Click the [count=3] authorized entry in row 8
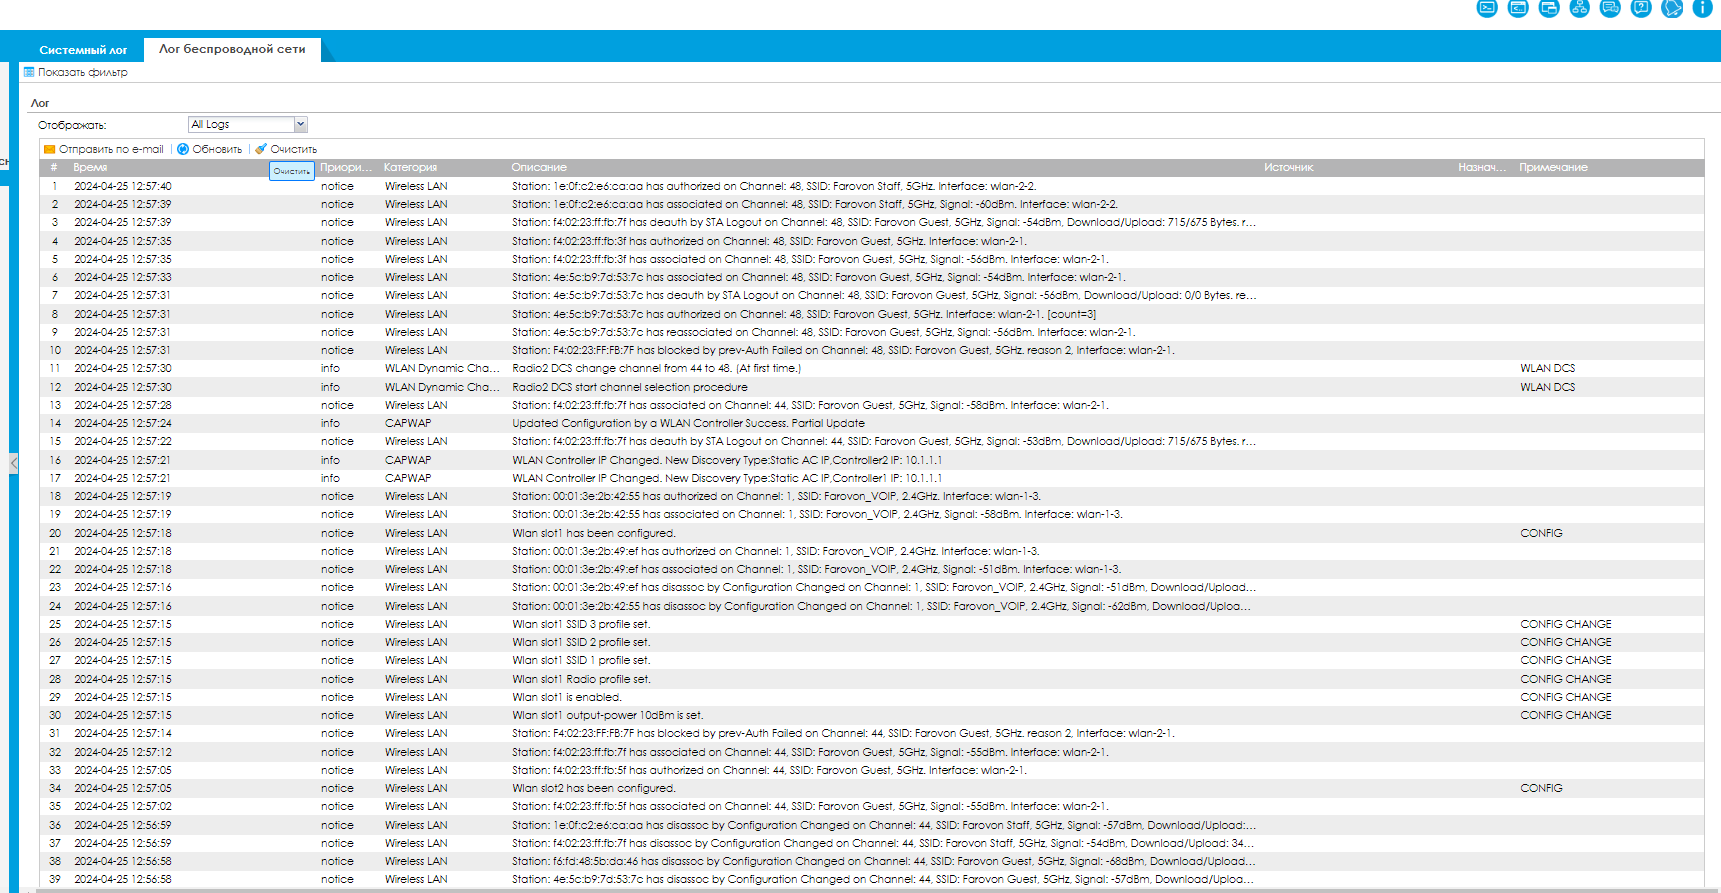 [x=804, y=314]
